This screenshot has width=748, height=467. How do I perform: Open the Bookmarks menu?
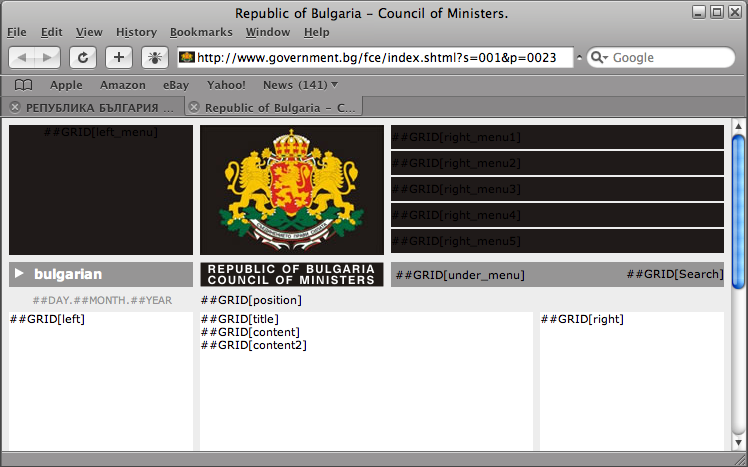pos(201,32)
